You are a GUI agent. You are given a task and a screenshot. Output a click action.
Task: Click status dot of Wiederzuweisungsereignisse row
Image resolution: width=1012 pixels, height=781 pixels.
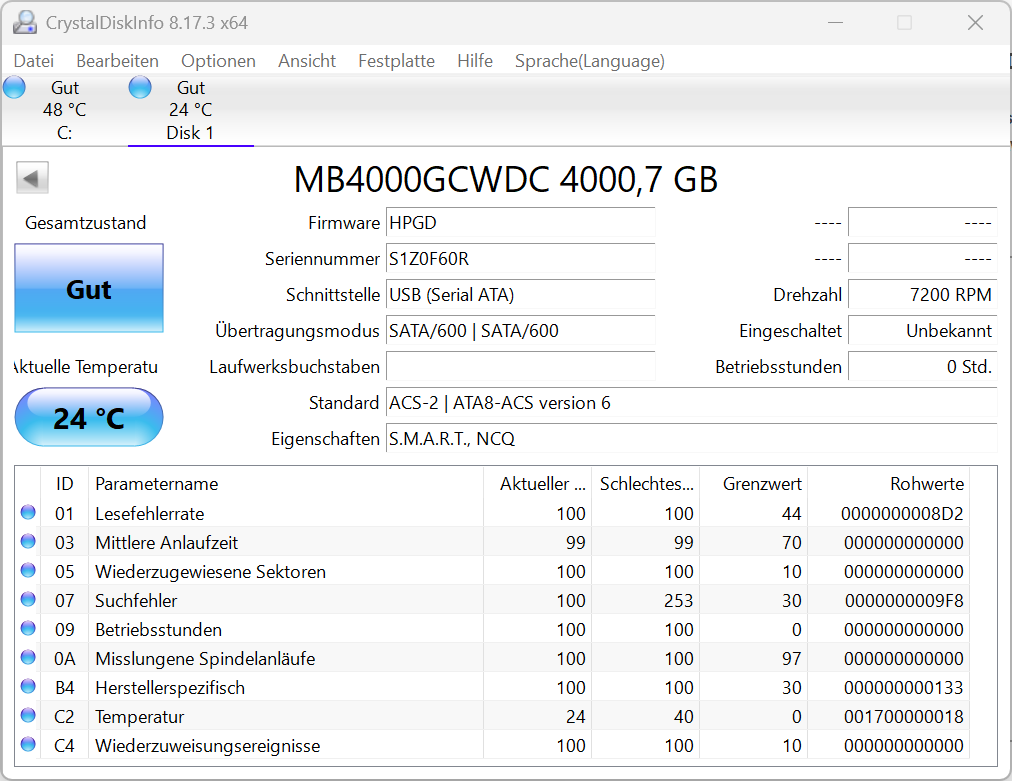pos(28,745)
